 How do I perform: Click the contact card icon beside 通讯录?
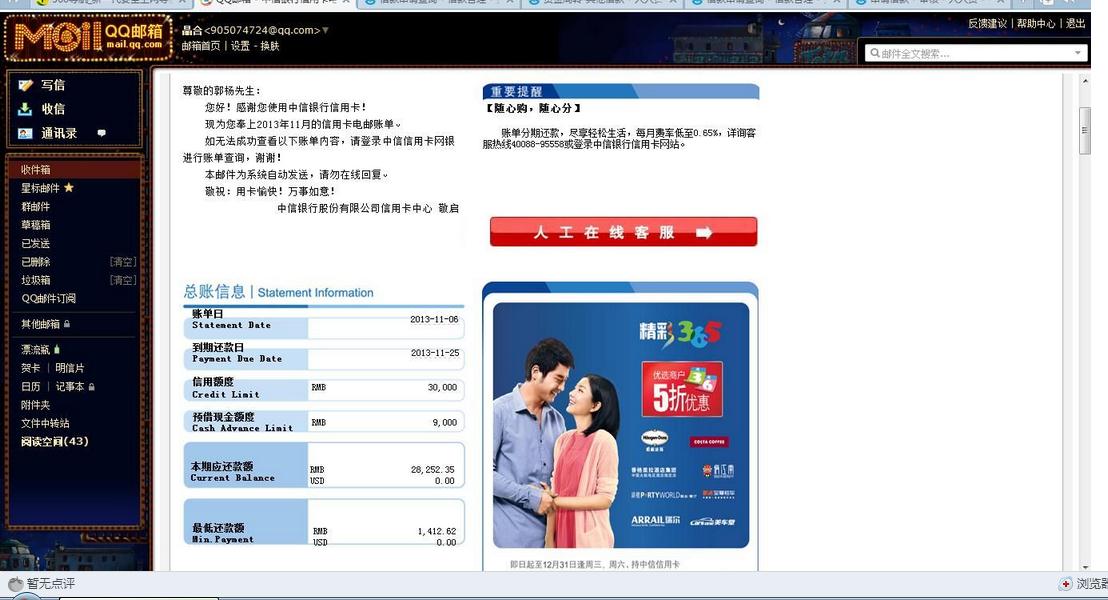[x=25, y=133]
